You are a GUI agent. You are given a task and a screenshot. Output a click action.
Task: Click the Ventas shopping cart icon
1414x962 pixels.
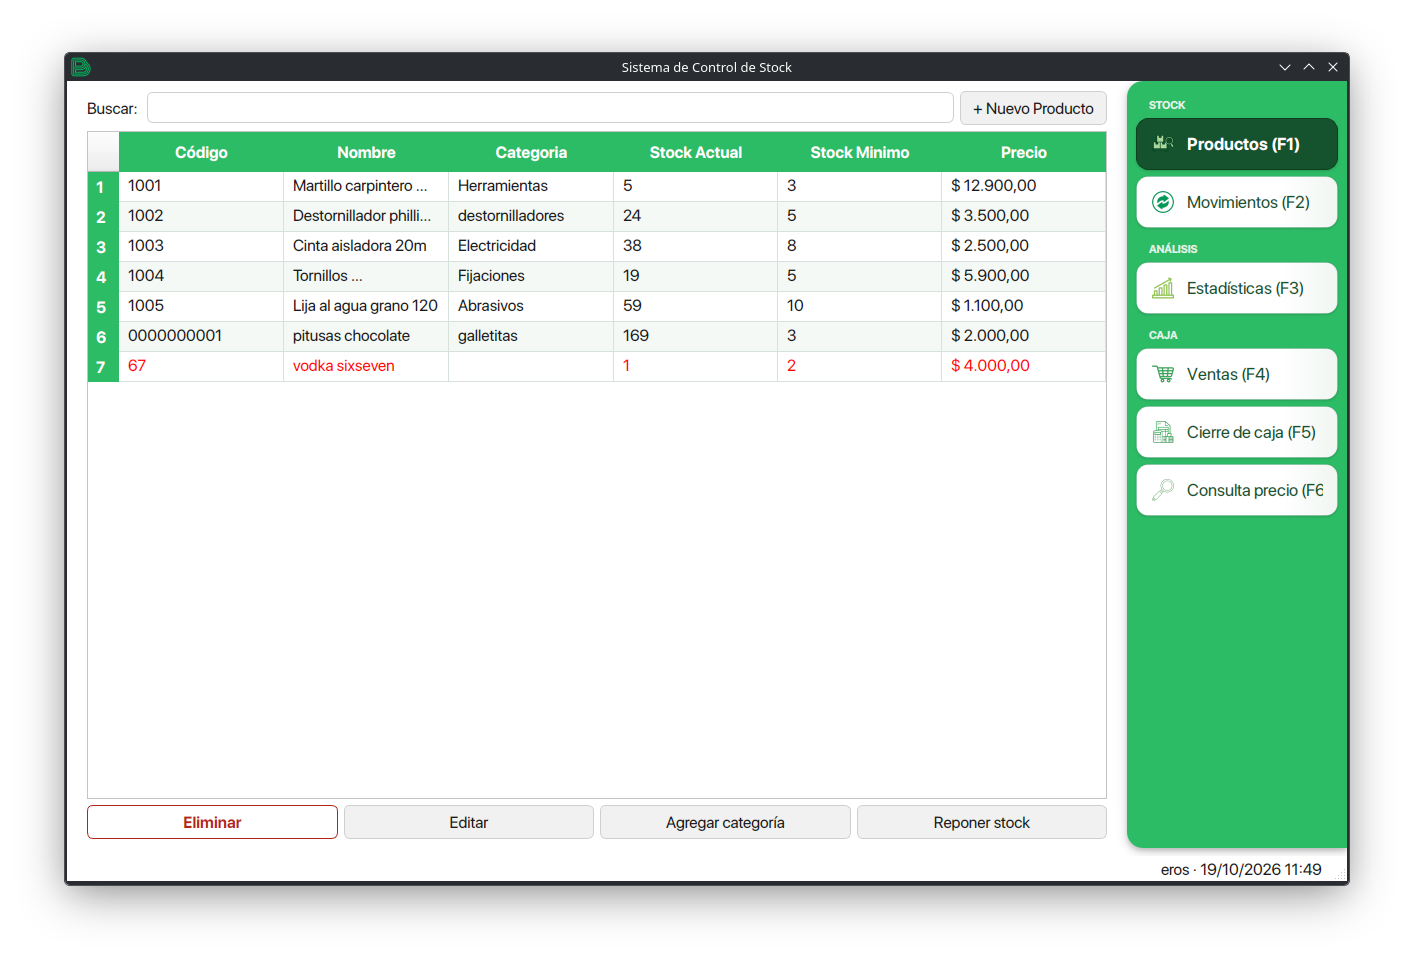pyautogui.click(x=1163, y=374)
